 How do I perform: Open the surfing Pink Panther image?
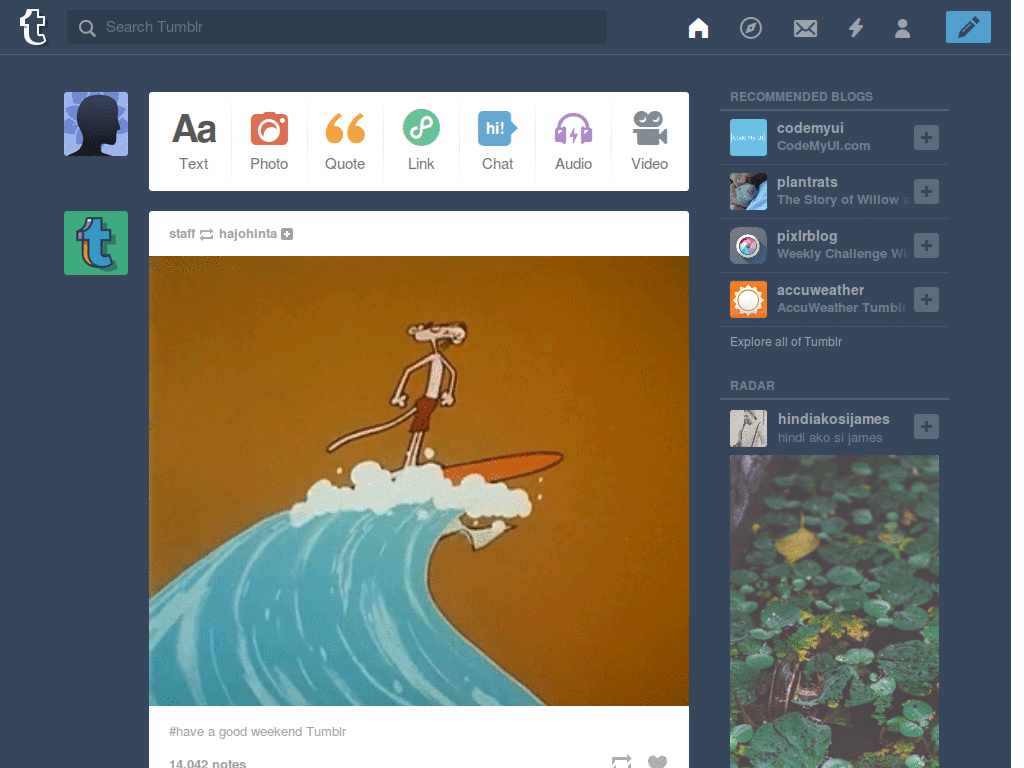click(419, 481)
